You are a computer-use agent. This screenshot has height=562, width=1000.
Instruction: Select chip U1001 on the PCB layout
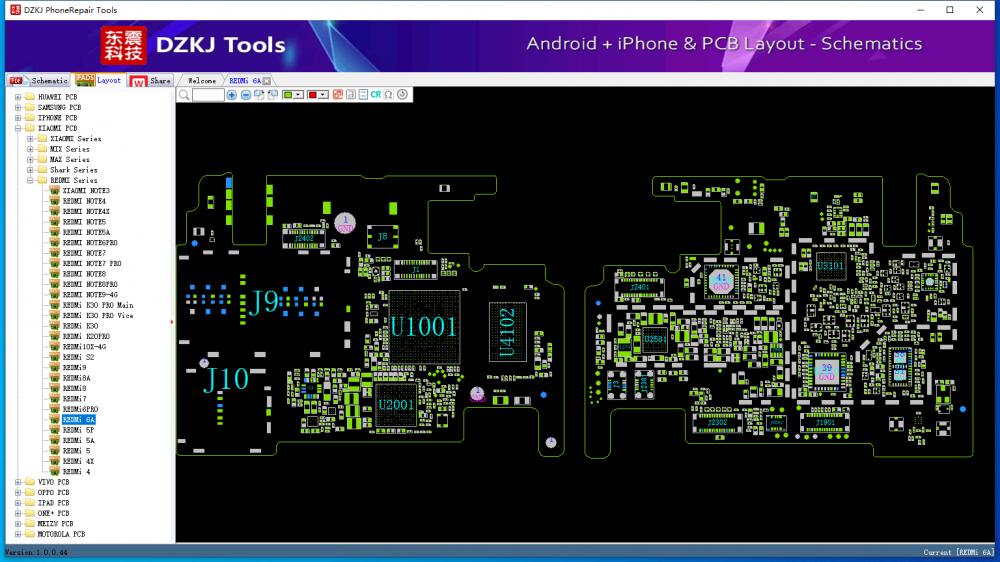tap(423, 326)
